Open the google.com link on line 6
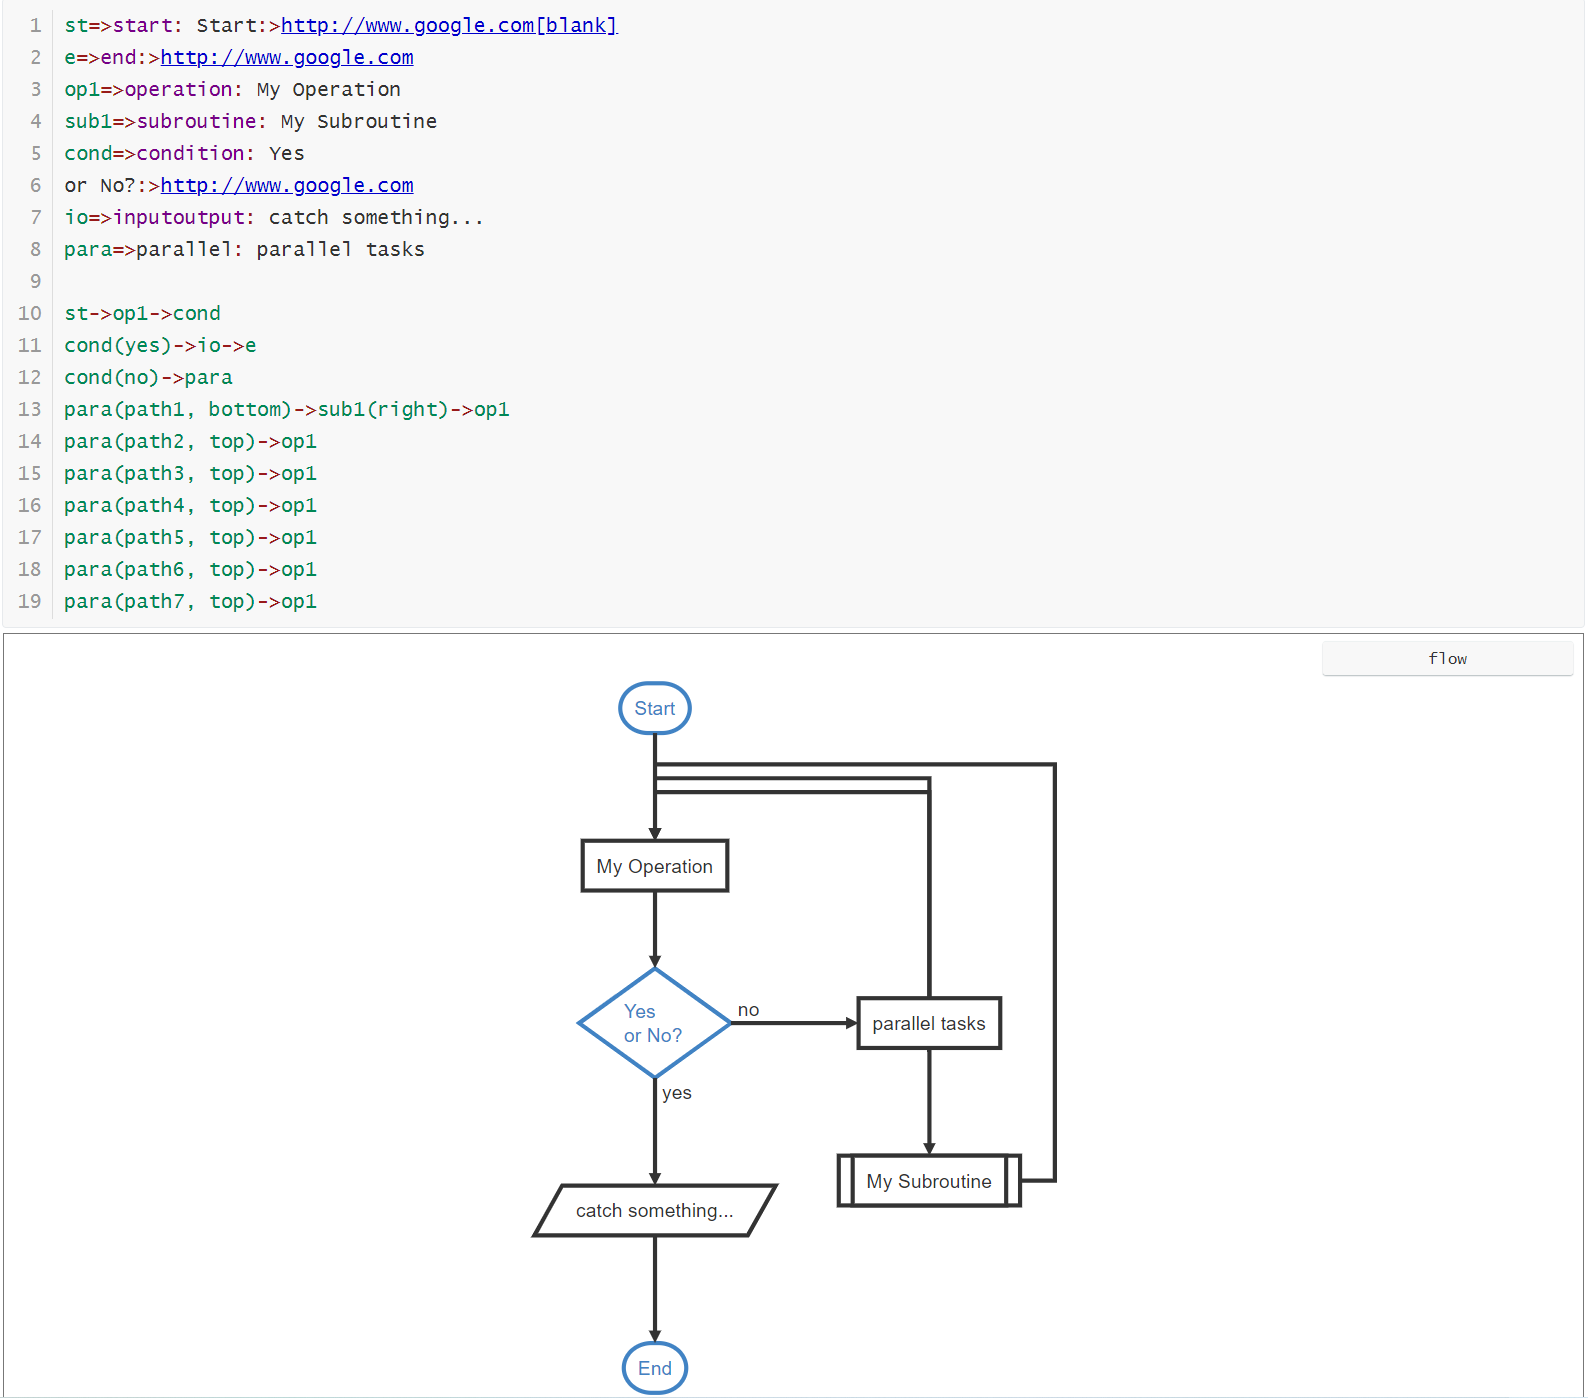Image resolution: width=1588 pixels, height=1398 pixels. (x=287, y=185)
